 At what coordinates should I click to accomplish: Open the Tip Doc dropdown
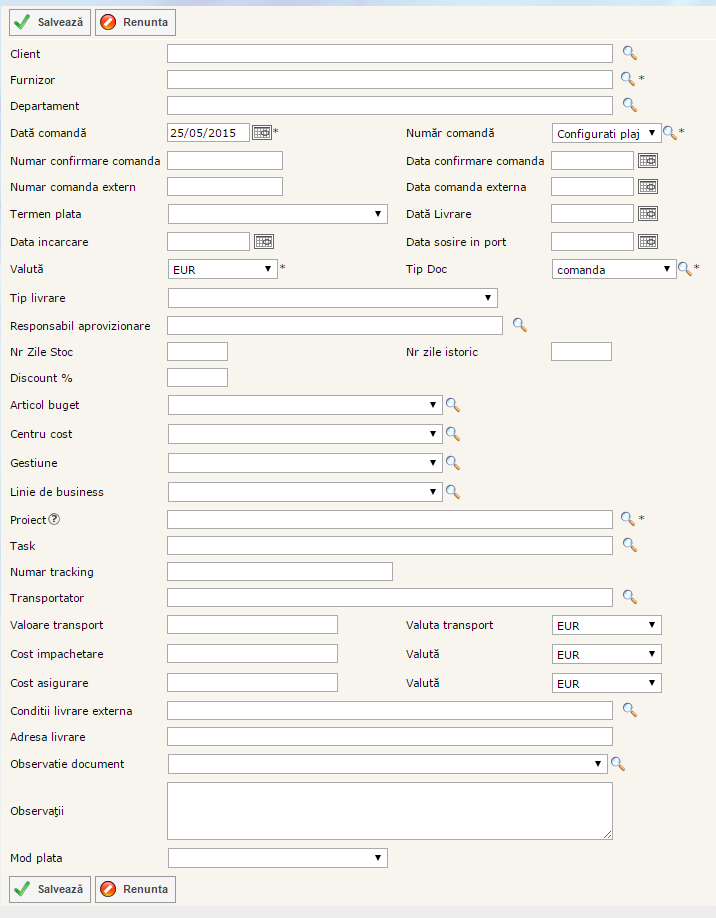pos(613,269)
